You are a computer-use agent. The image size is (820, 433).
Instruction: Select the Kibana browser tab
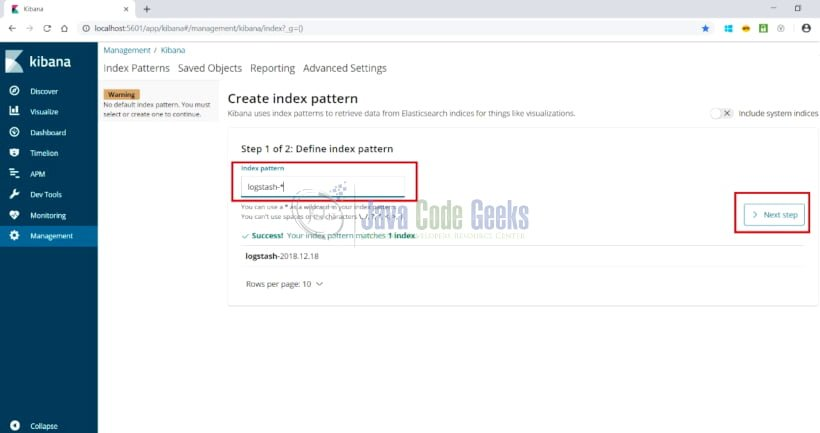[x=68, y=9]
